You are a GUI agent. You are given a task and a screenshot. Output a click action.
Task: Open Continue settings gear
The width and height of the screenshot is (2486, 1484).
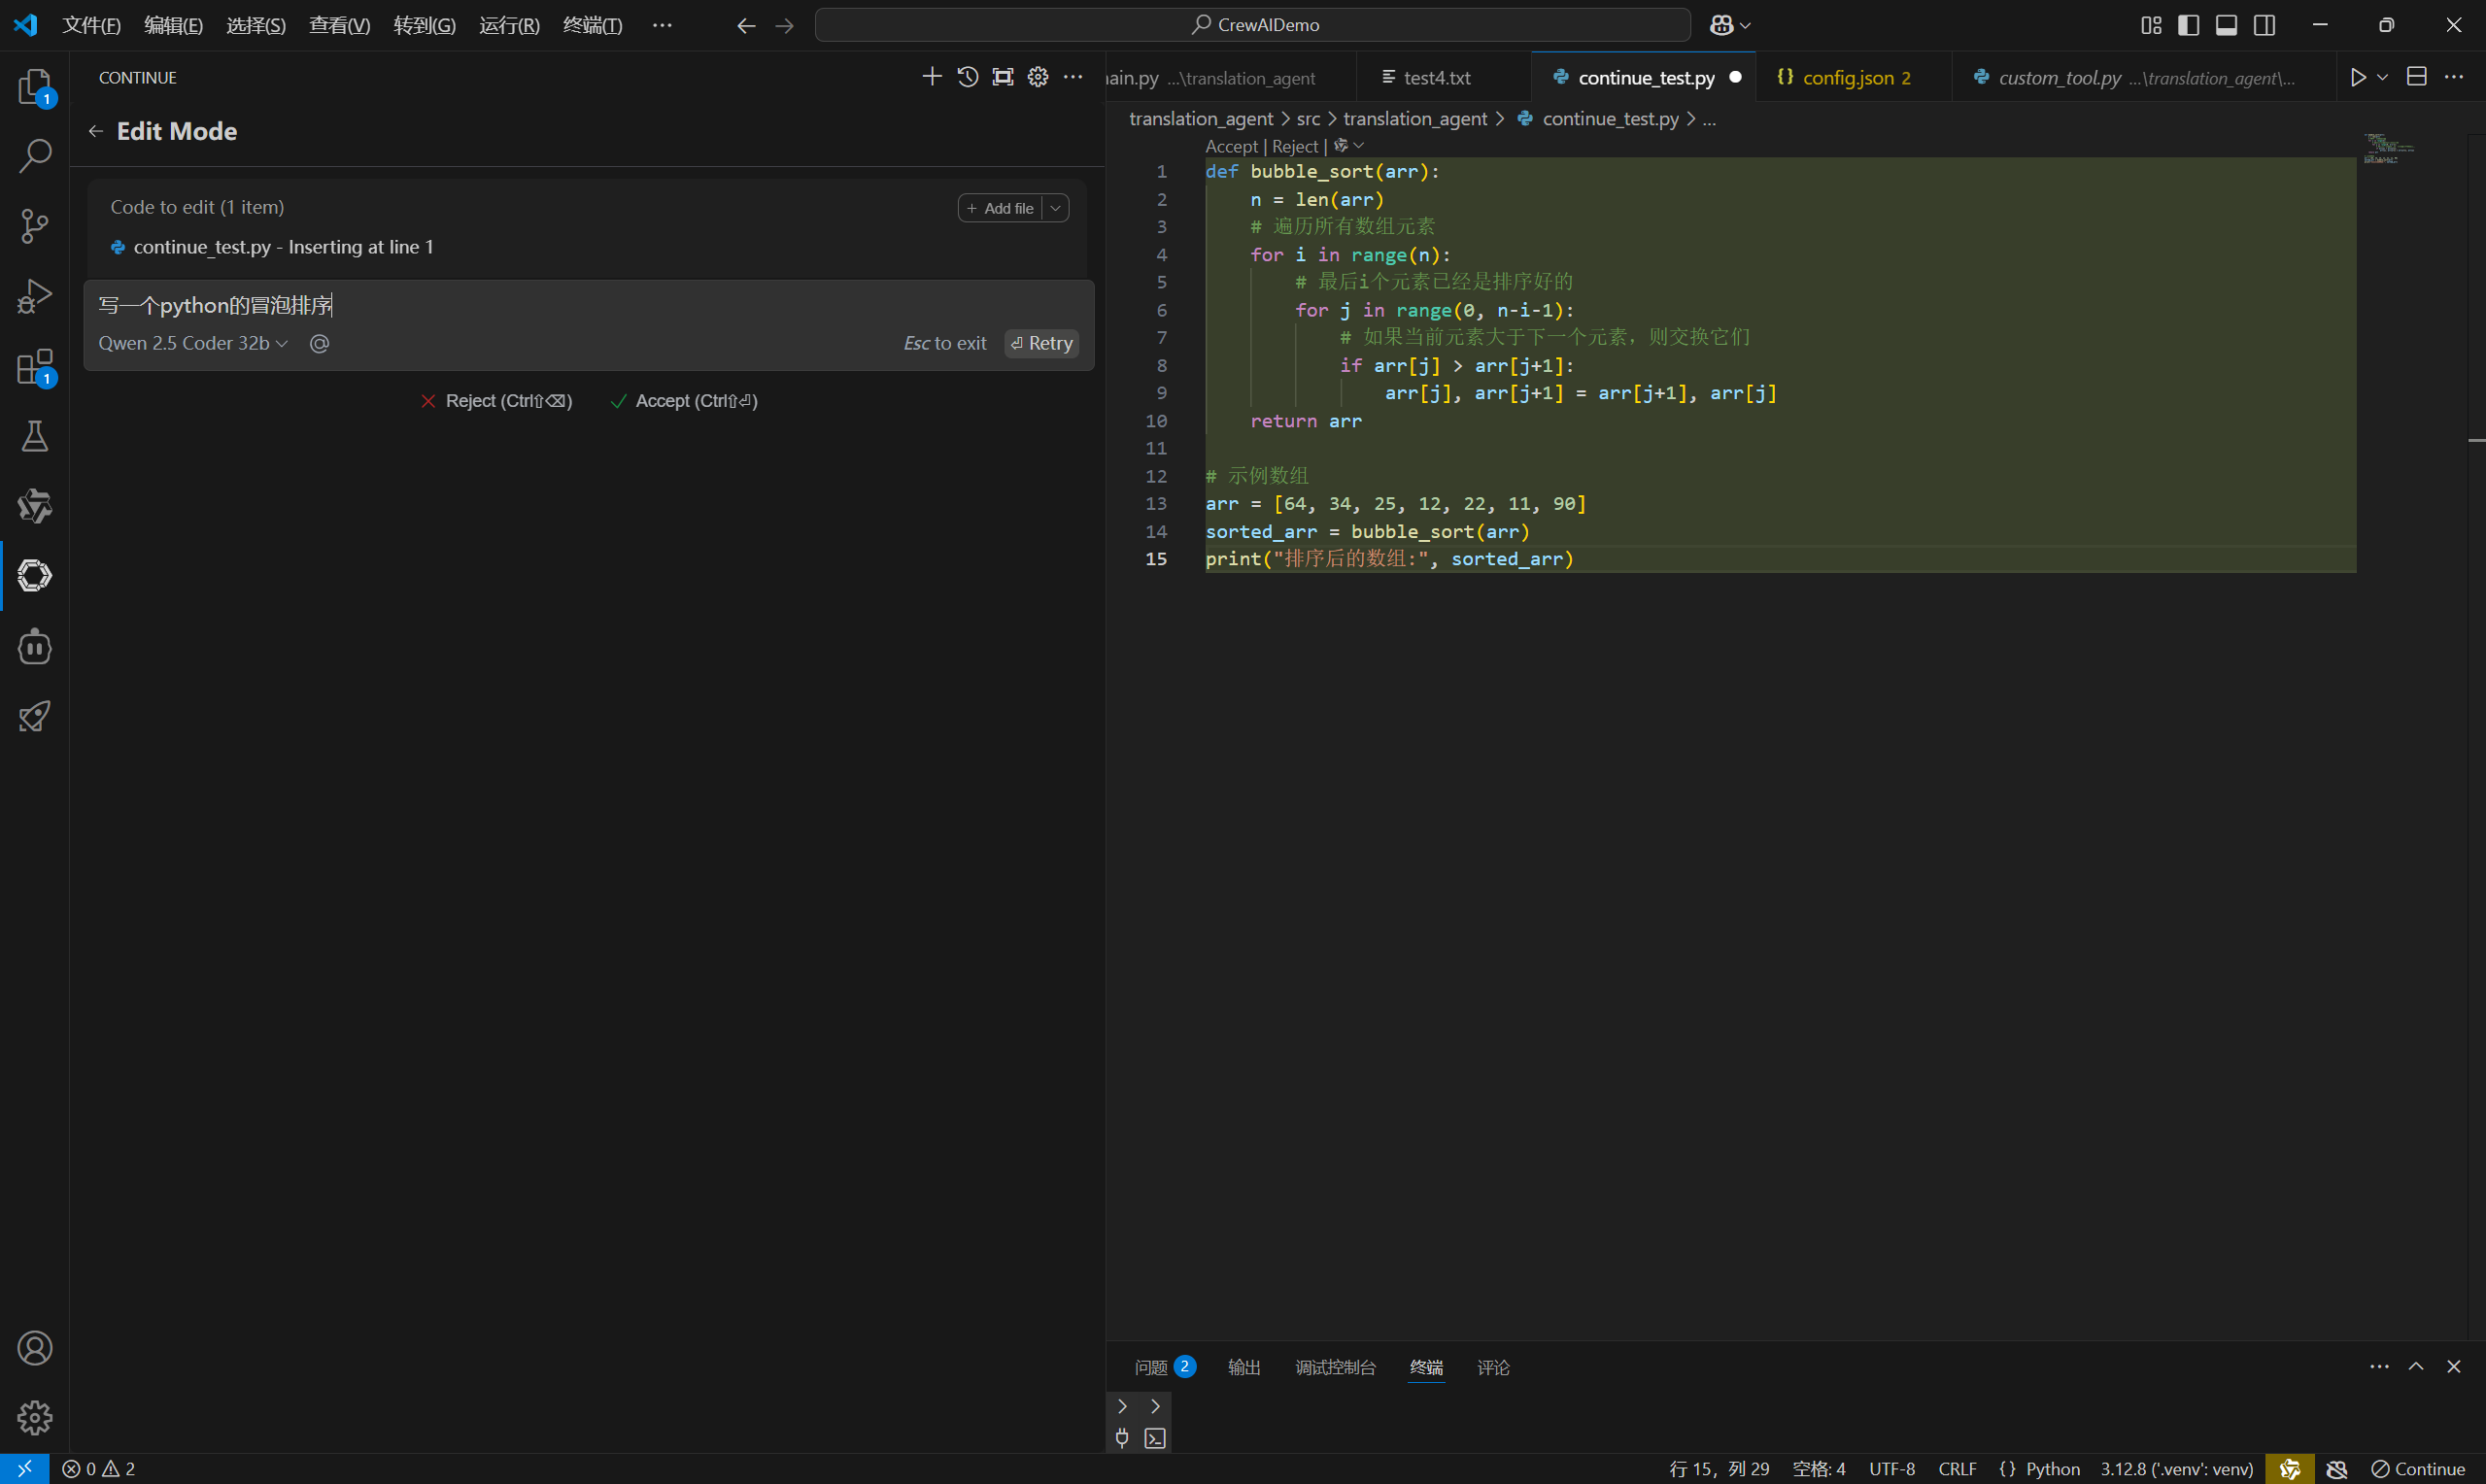1038,77
